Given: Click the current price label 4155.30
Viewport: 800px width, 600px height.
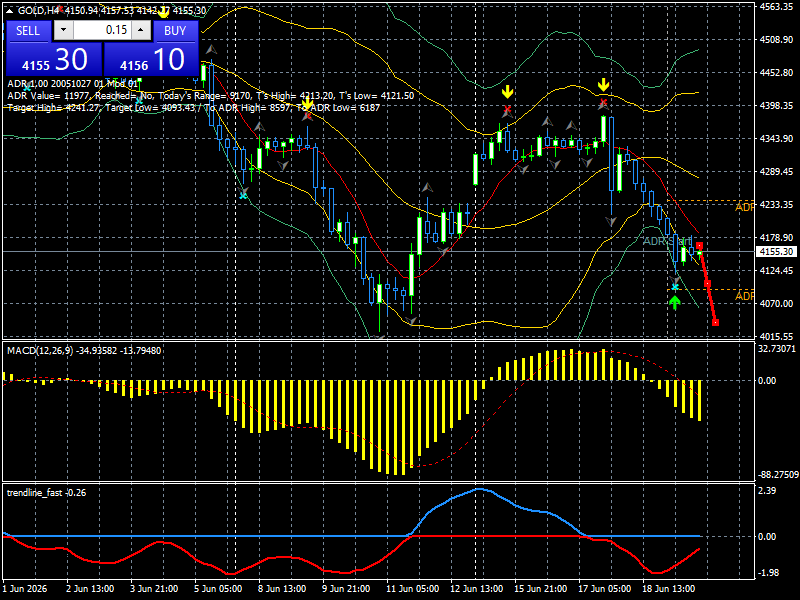Looking at the screenshot, I should pyautogui.click(x=776, y=252).
